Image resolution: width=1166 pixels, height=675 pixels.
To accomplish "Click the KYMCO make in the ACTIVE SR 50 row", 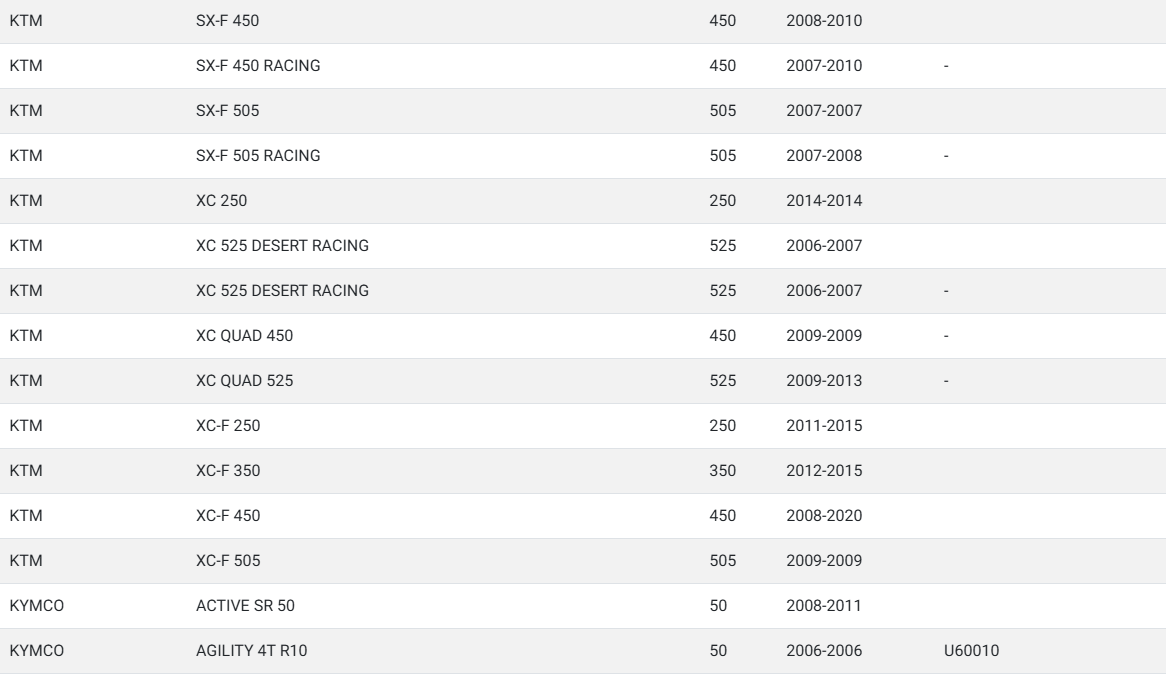I will [x=36, y=606].
